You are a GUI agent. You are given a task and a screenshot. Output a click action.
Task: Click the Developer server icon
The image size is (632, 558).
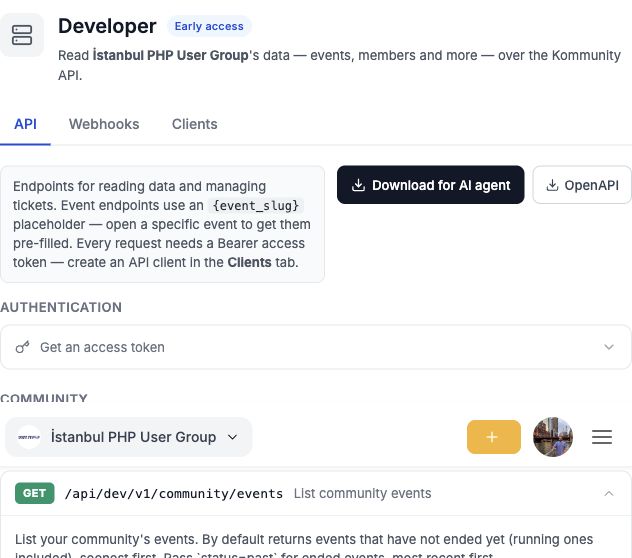coord(22,35)
